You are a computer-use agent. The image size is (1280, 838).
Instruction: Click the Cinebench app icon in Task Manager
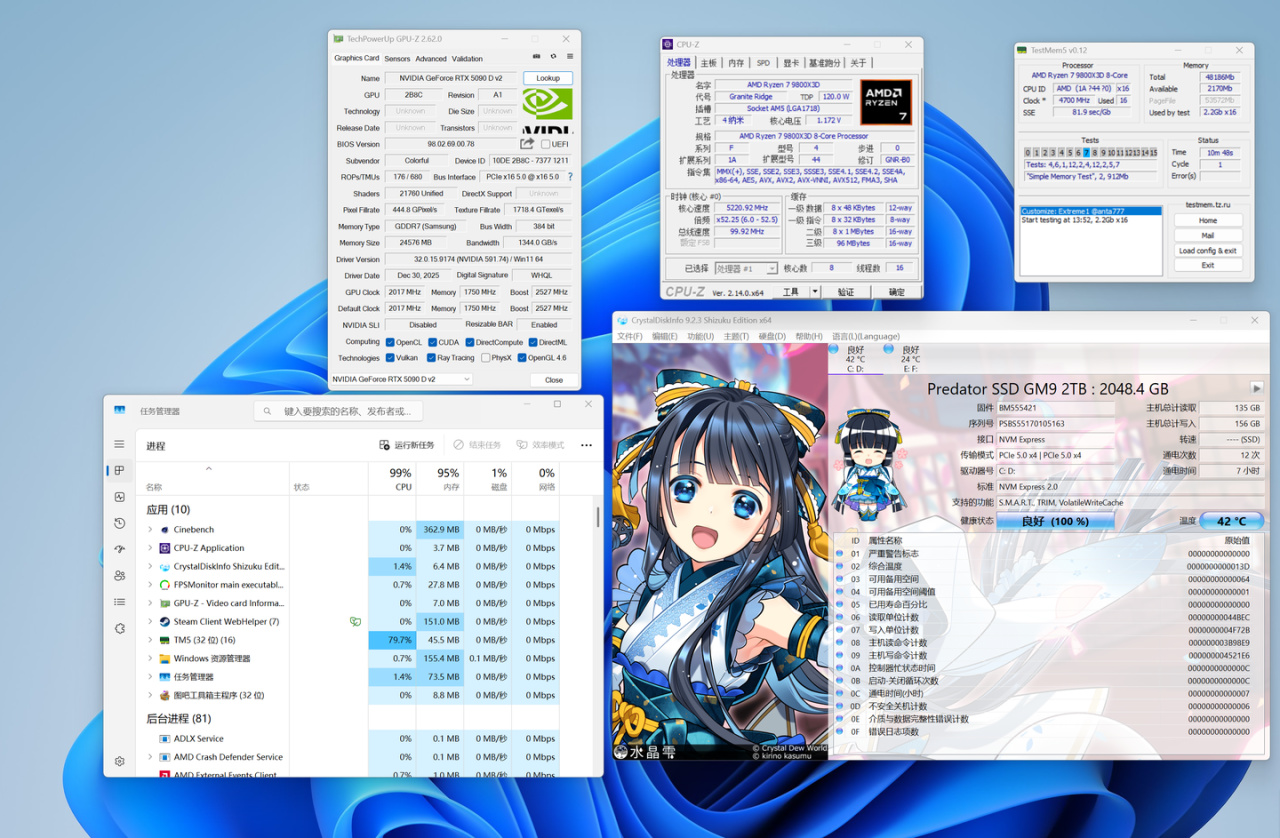pyautogui.click(x=164, y=530)
